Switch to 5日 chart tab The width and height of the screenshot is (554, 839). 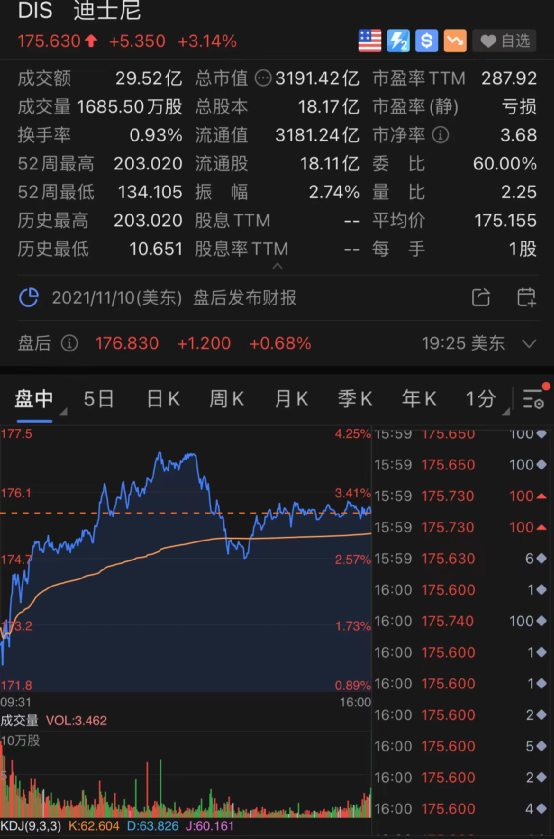pos(98,399)
